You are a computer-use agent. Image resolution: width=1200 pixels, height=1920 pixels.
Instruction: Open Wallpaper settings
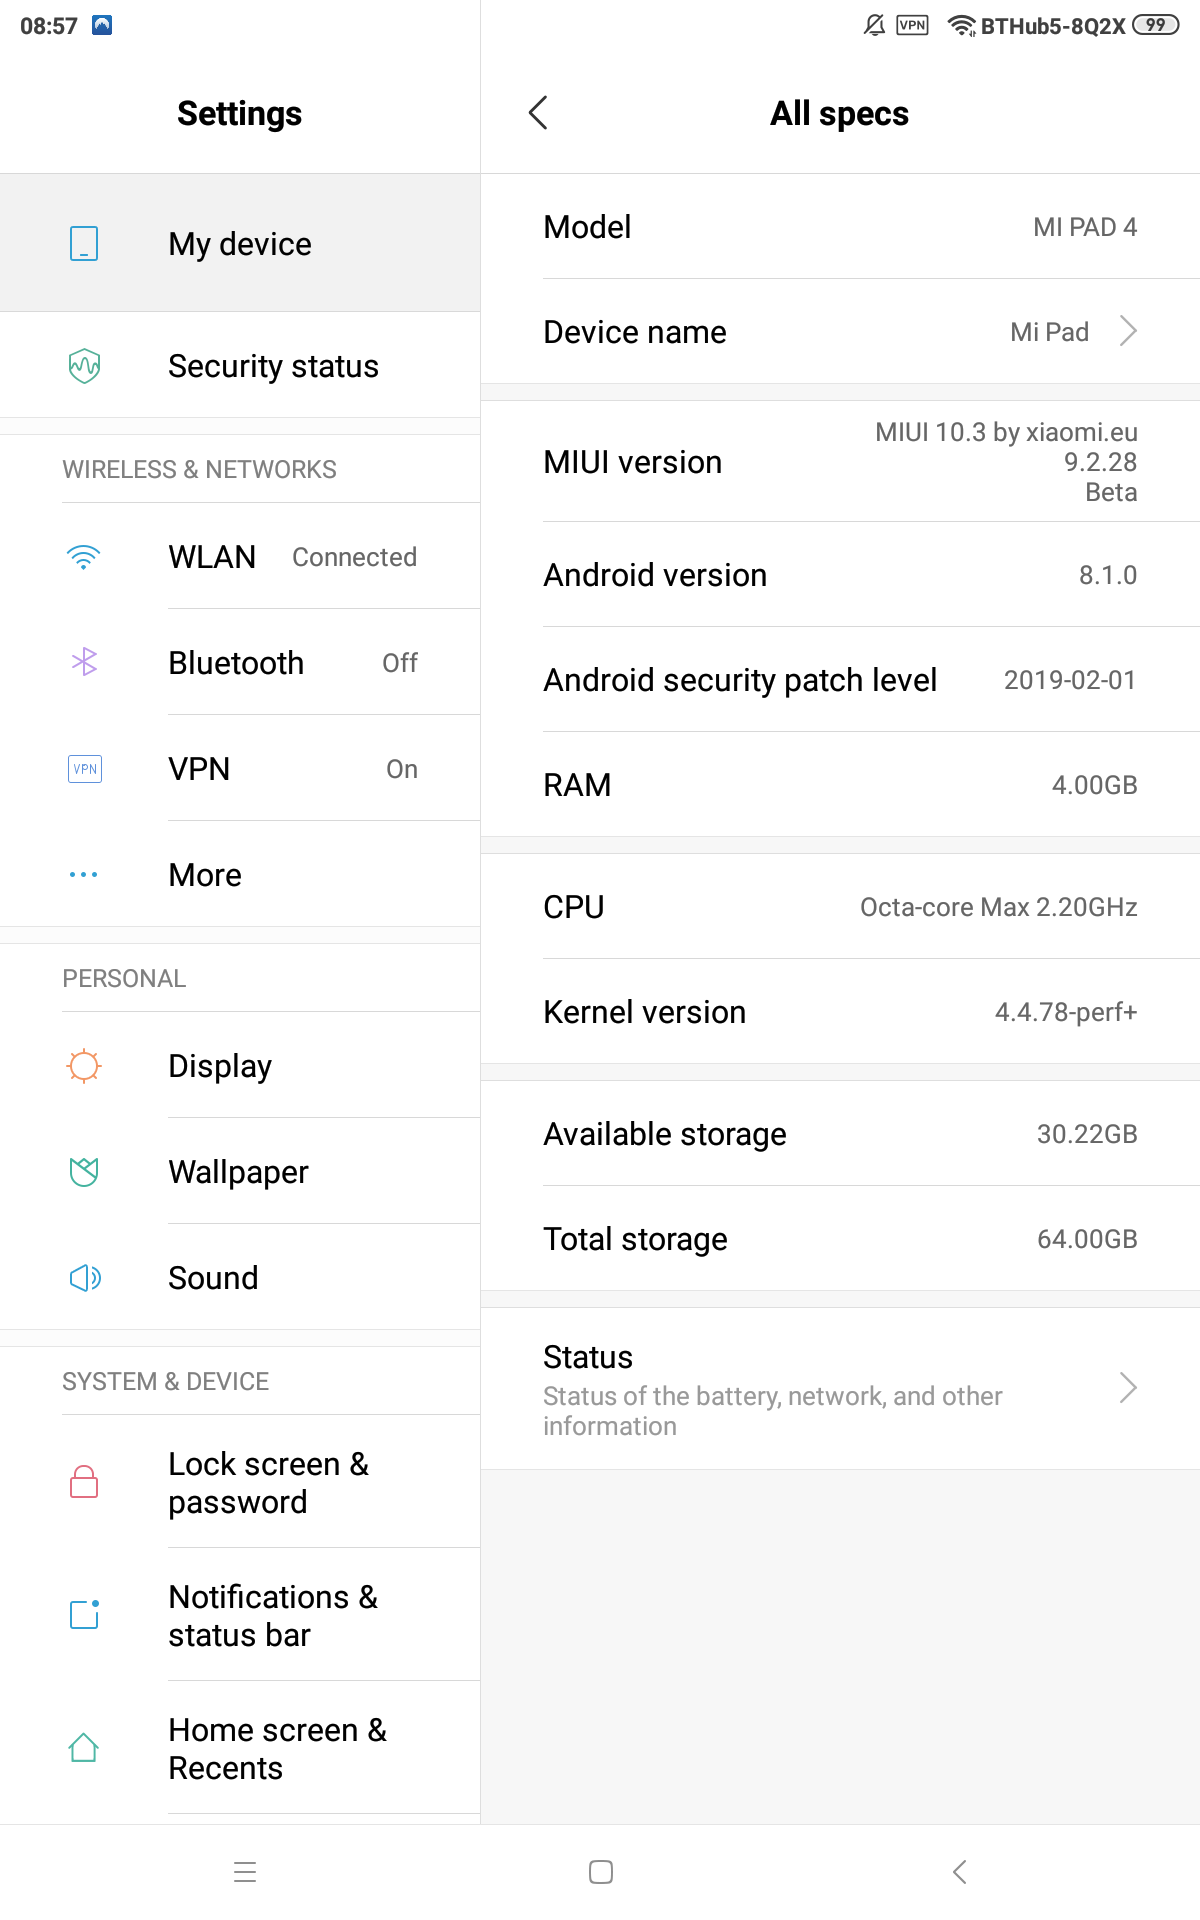coord(240,1171)
